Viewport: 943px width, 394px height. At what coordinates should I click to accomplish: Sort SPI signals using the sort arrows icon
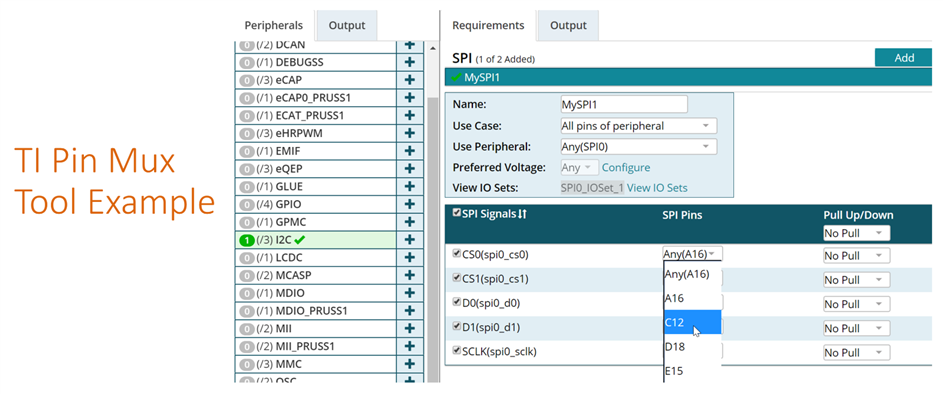pyautogui.click(x=522, y=214)
